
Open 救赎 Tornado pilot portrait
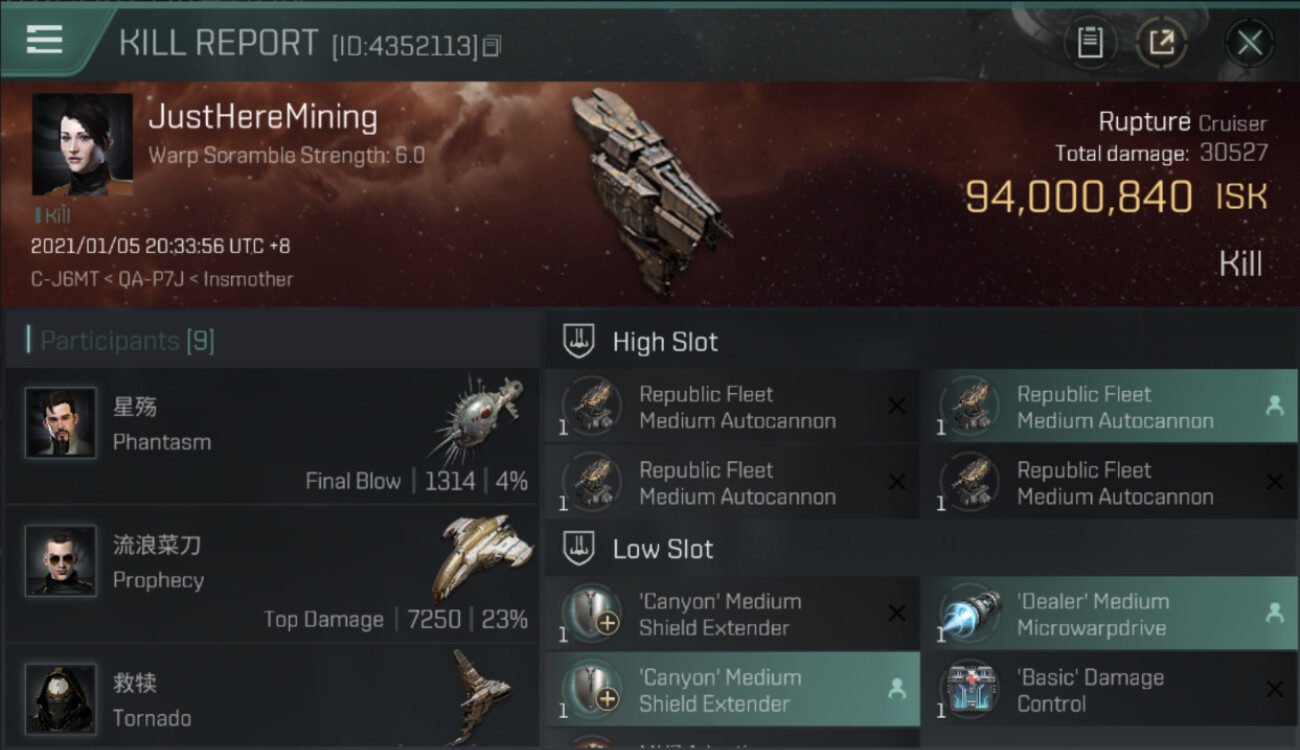click(x=61, y=699)
